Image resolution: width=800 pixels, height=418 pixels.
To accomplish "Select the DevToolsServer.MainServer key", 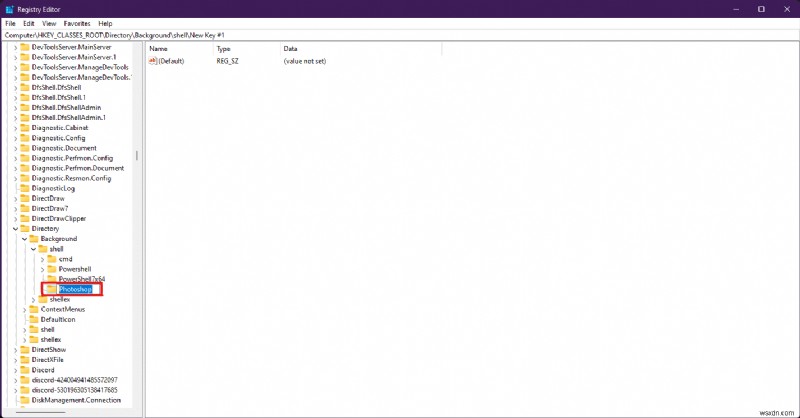I will click(71, 47).
